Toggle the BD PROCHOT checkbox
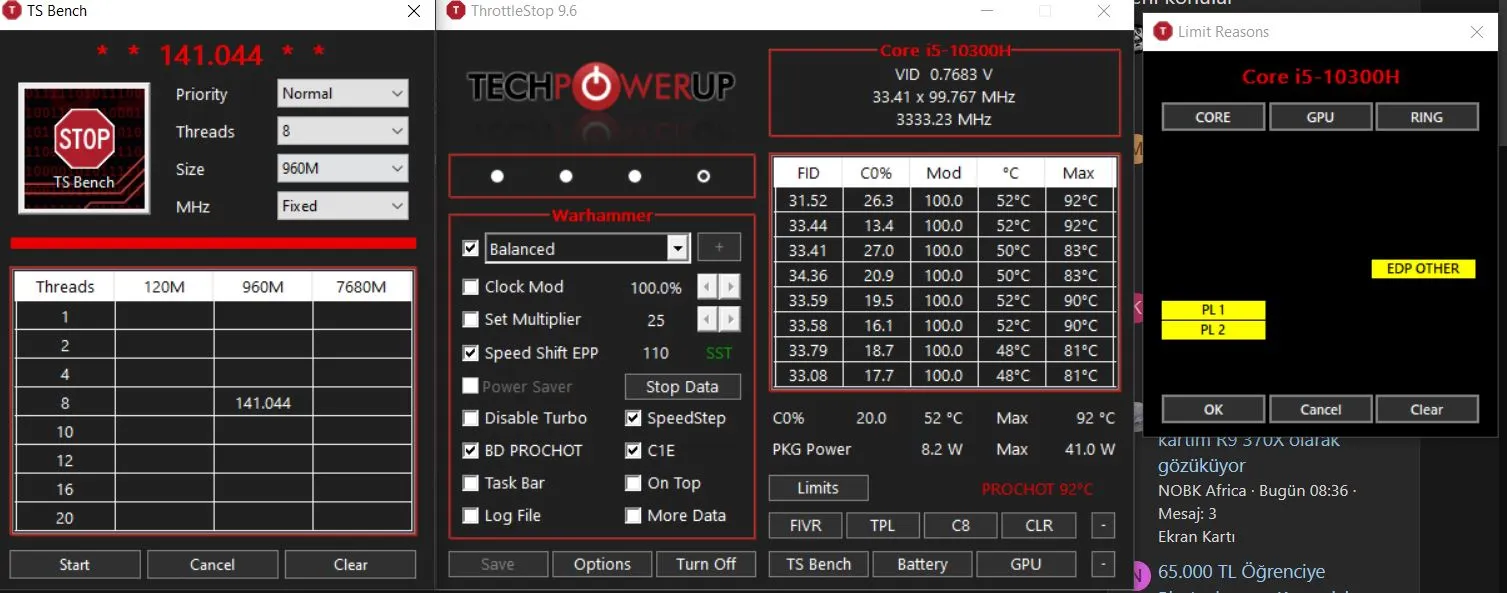 point(471,451)
